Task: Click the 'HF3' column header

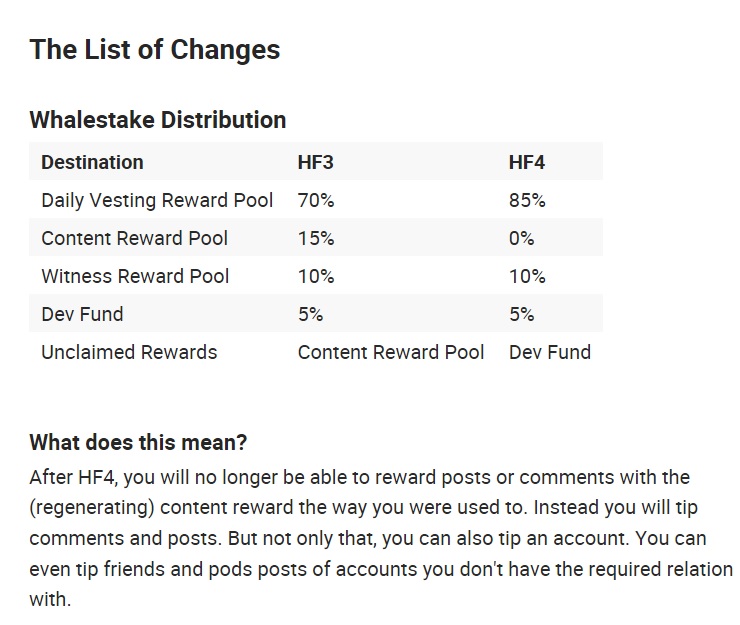Action: click(x=315, y=162)
